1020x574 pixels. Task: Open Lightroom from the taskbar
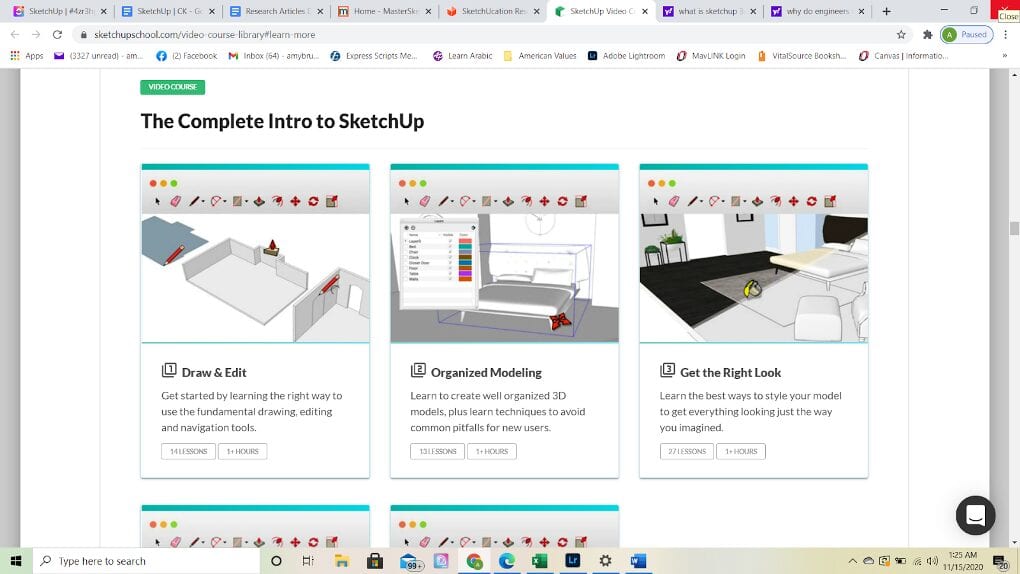pos(572,561)
